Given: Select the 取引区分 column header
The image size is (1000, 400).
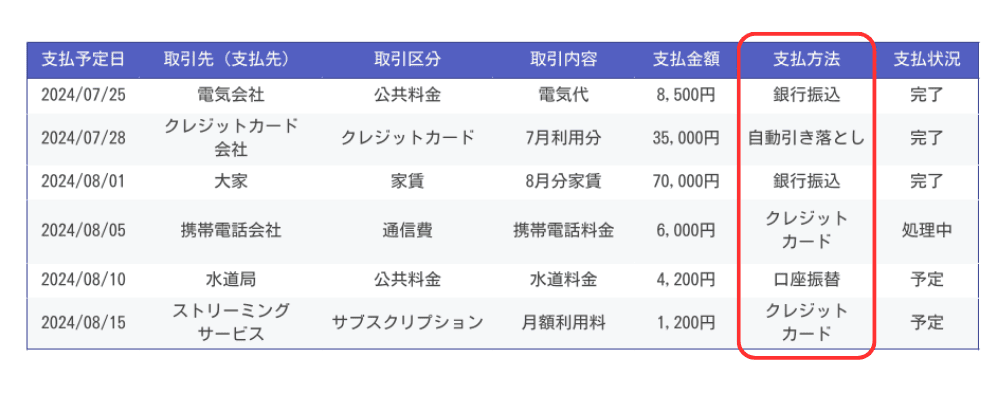Looking at the screenshot, I should click(408, 60).
